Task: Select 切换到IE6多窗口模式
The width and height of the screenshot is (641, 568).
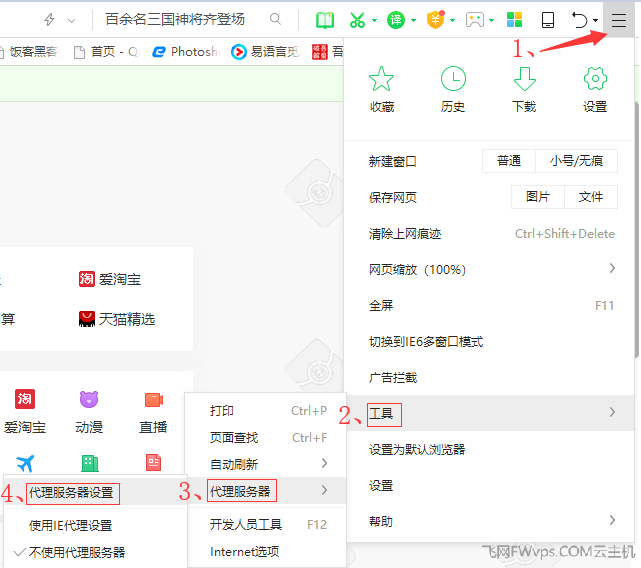Action: tap(490, 341)
